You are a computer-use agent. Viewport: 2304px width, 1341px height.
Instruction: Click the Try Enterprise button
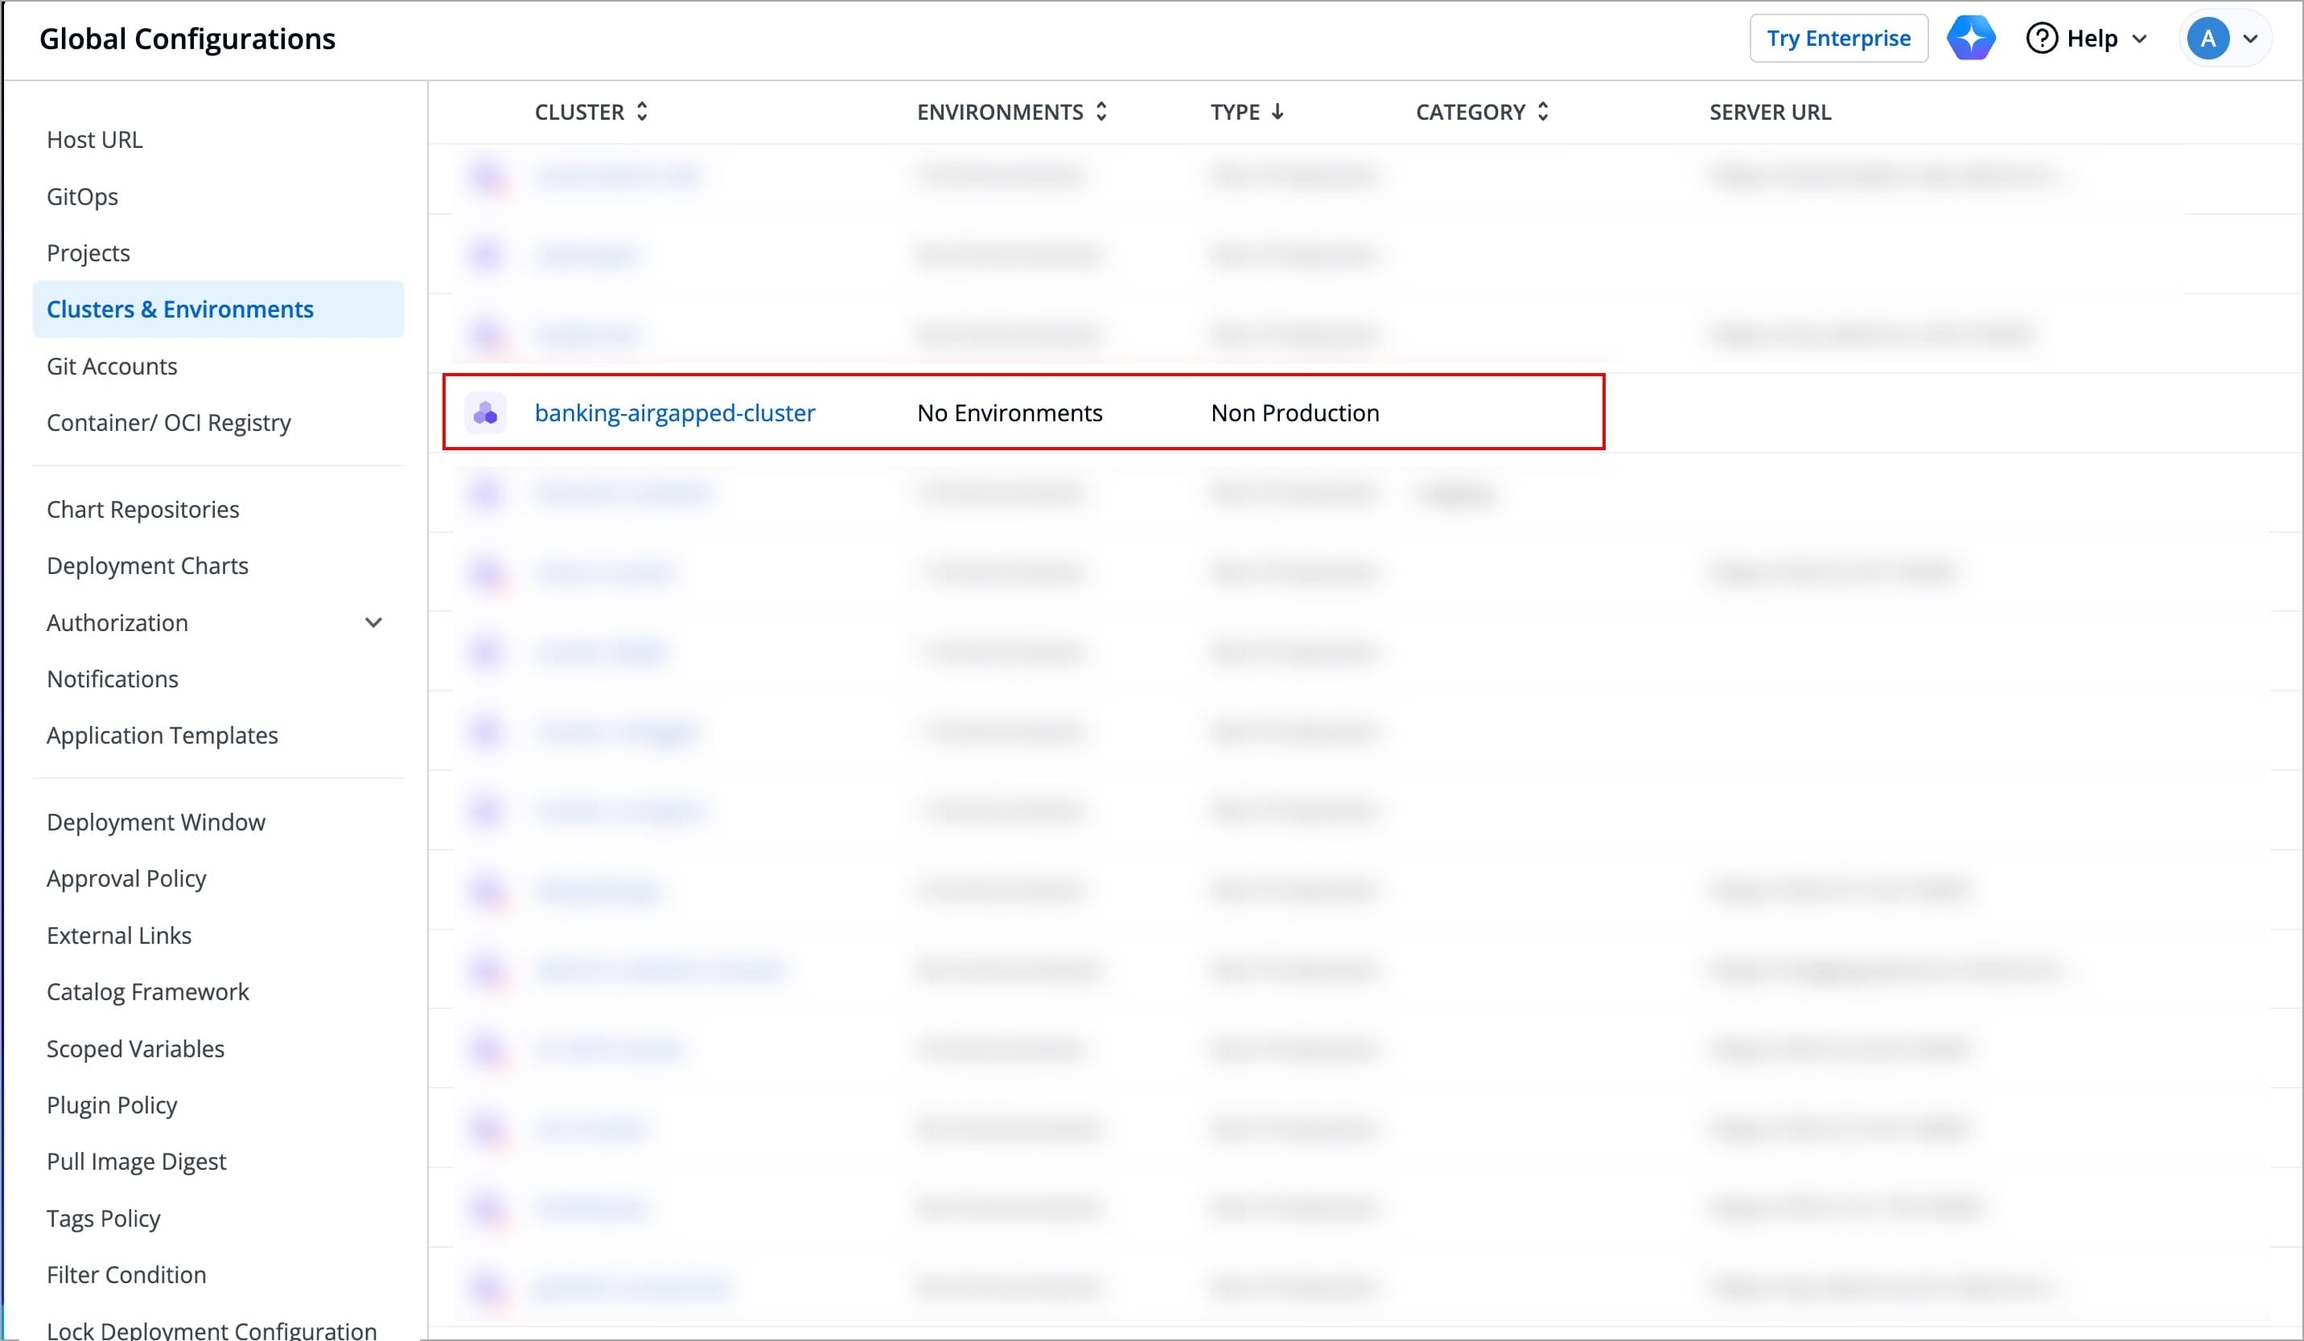tap(1837, 38)
